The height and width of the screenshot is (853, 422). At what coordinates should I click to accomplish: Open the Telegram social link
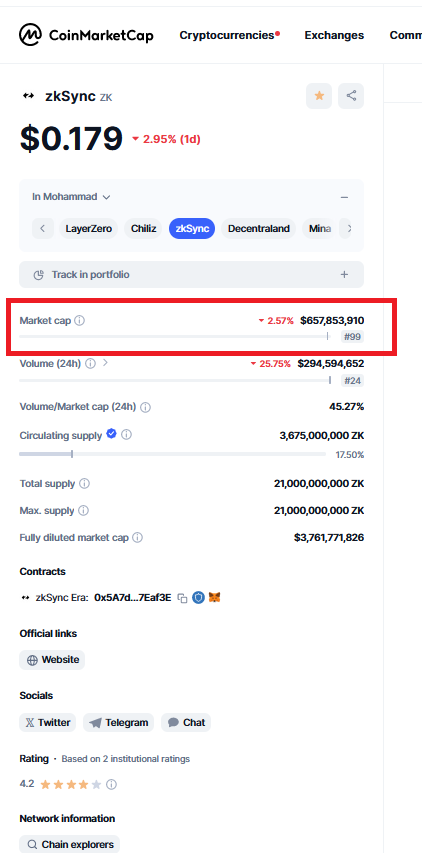click(x=119, y=722)
